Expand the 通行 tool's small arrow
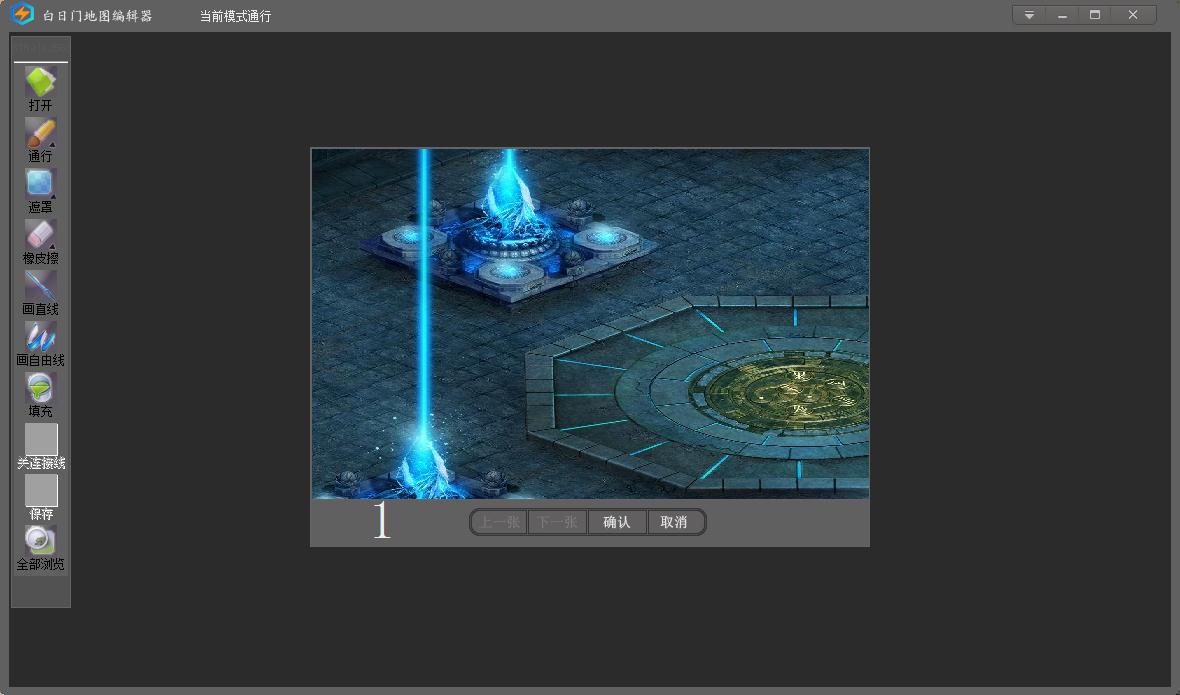 (x=53, y=144)
